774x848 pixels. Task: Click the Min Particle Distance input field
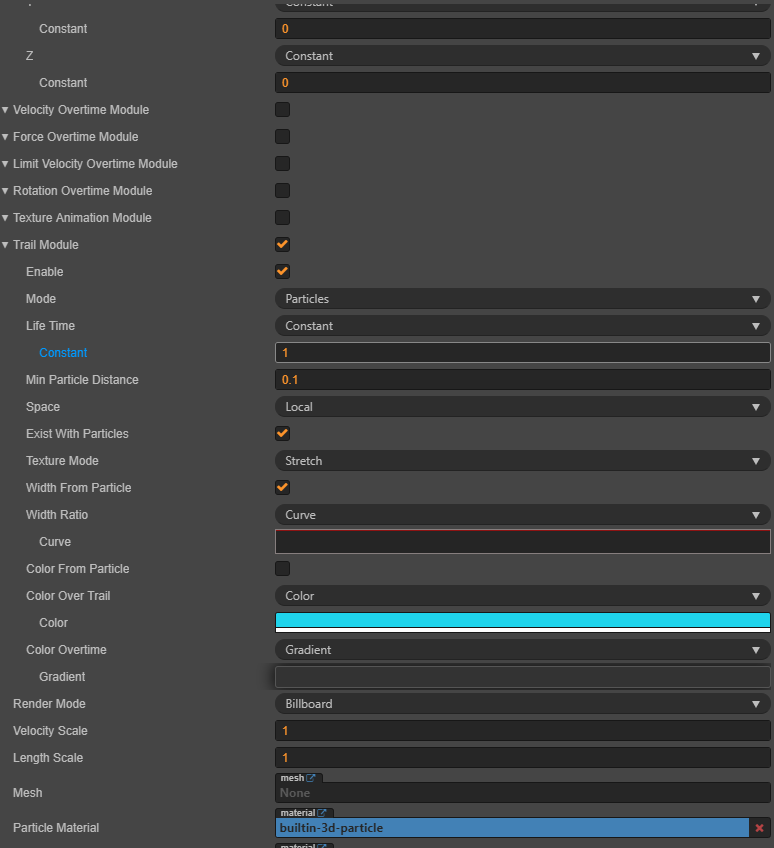click(x=522, y=380)
